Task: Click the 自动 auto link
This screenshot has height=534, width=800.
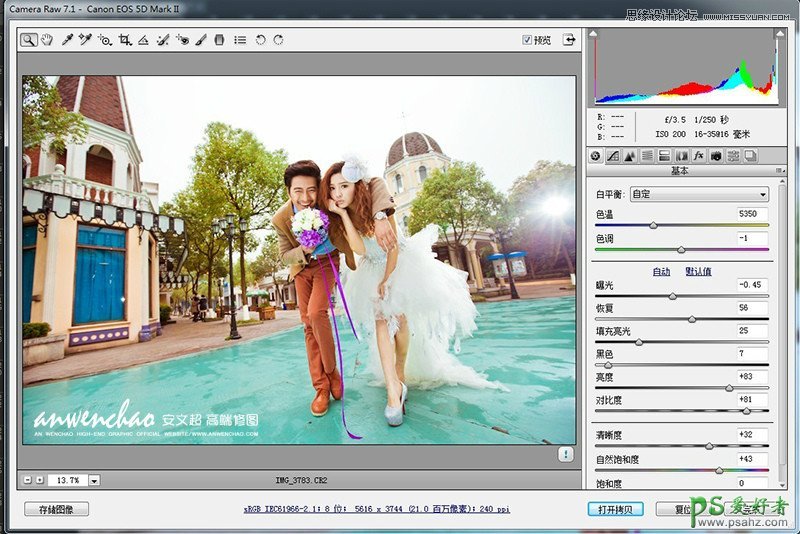Action: tap(661, 271)
